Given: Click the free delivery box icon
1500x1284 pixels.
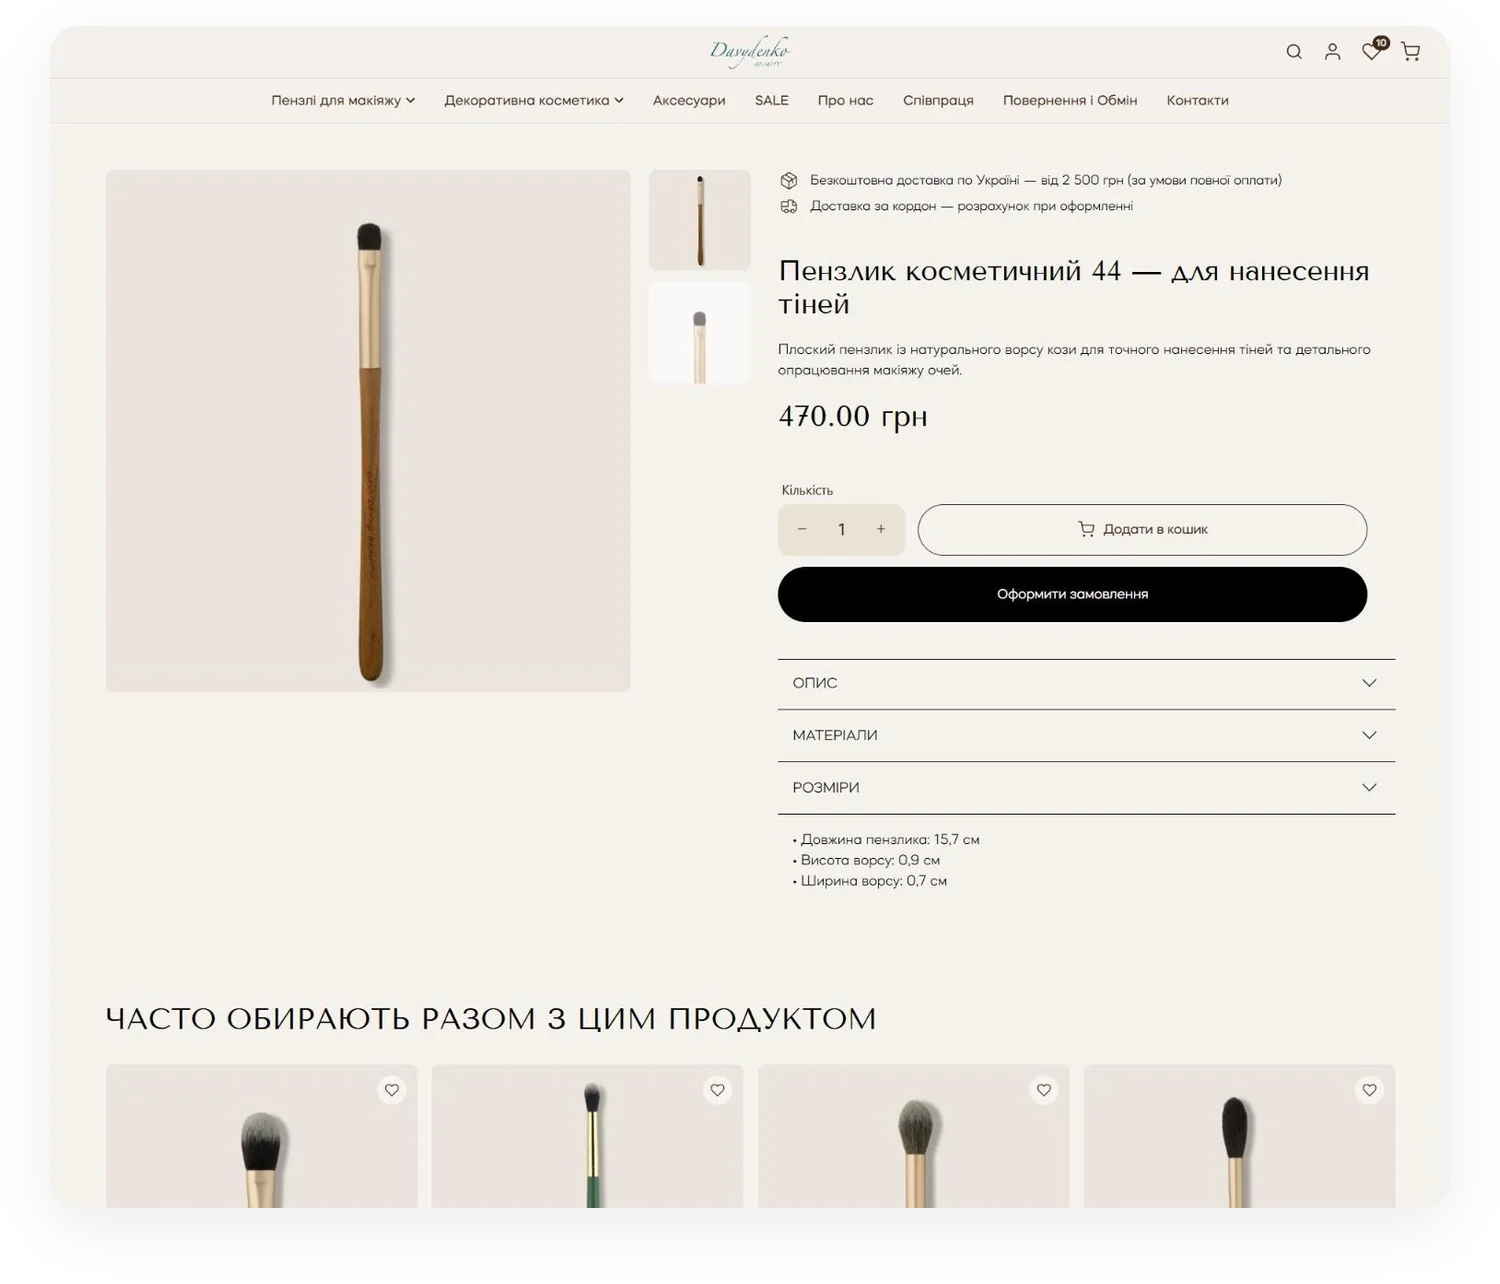Looking at the screenshot, I should 789,180.
